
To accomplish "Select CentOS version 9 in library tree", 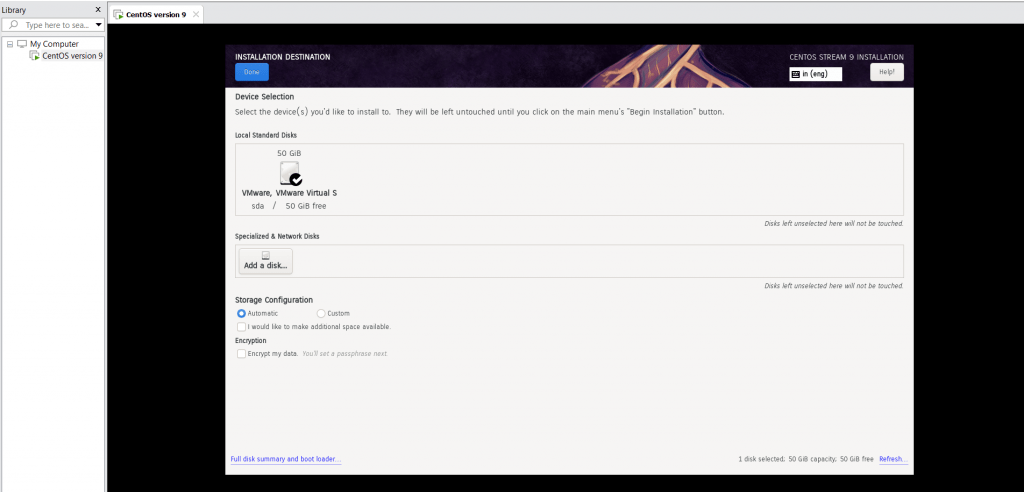I will click(72, 56).
